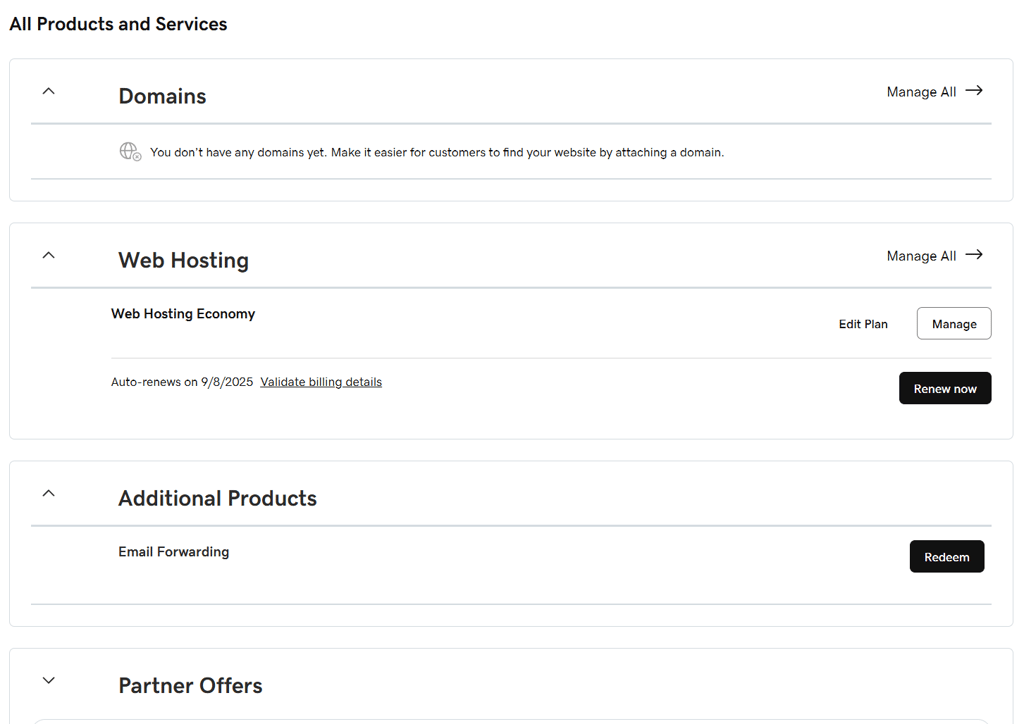Click the Auto-renews on 9/8/2025 text

tap(182, 382)
